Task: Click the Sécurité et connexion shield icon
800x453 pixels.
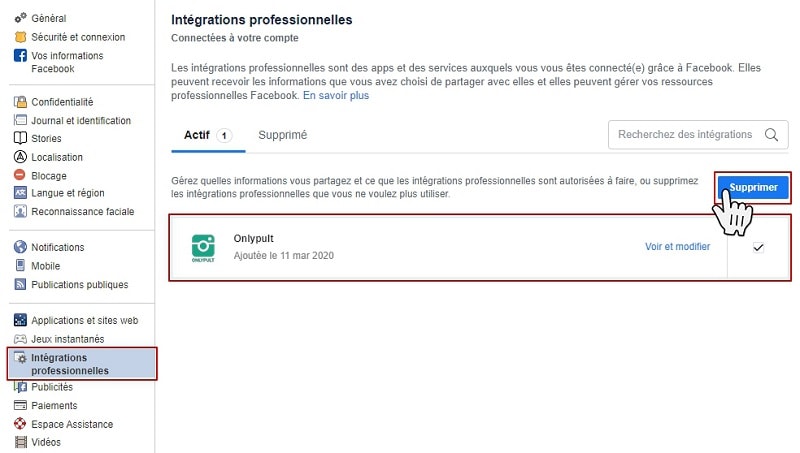Action: pos(20,37)
